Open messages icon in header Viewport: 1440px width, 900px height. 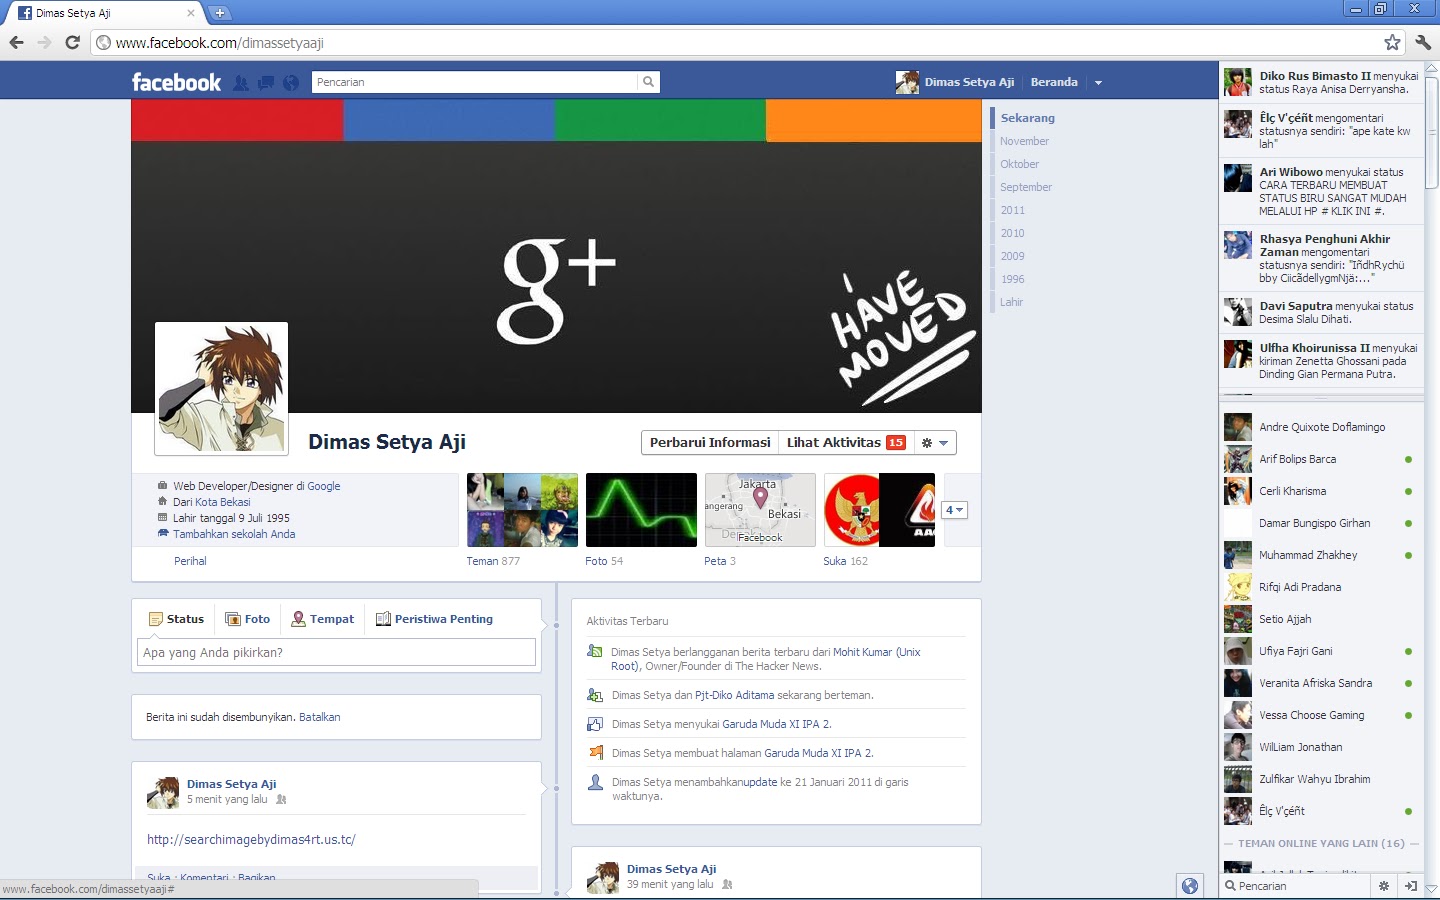pos(266,83)
